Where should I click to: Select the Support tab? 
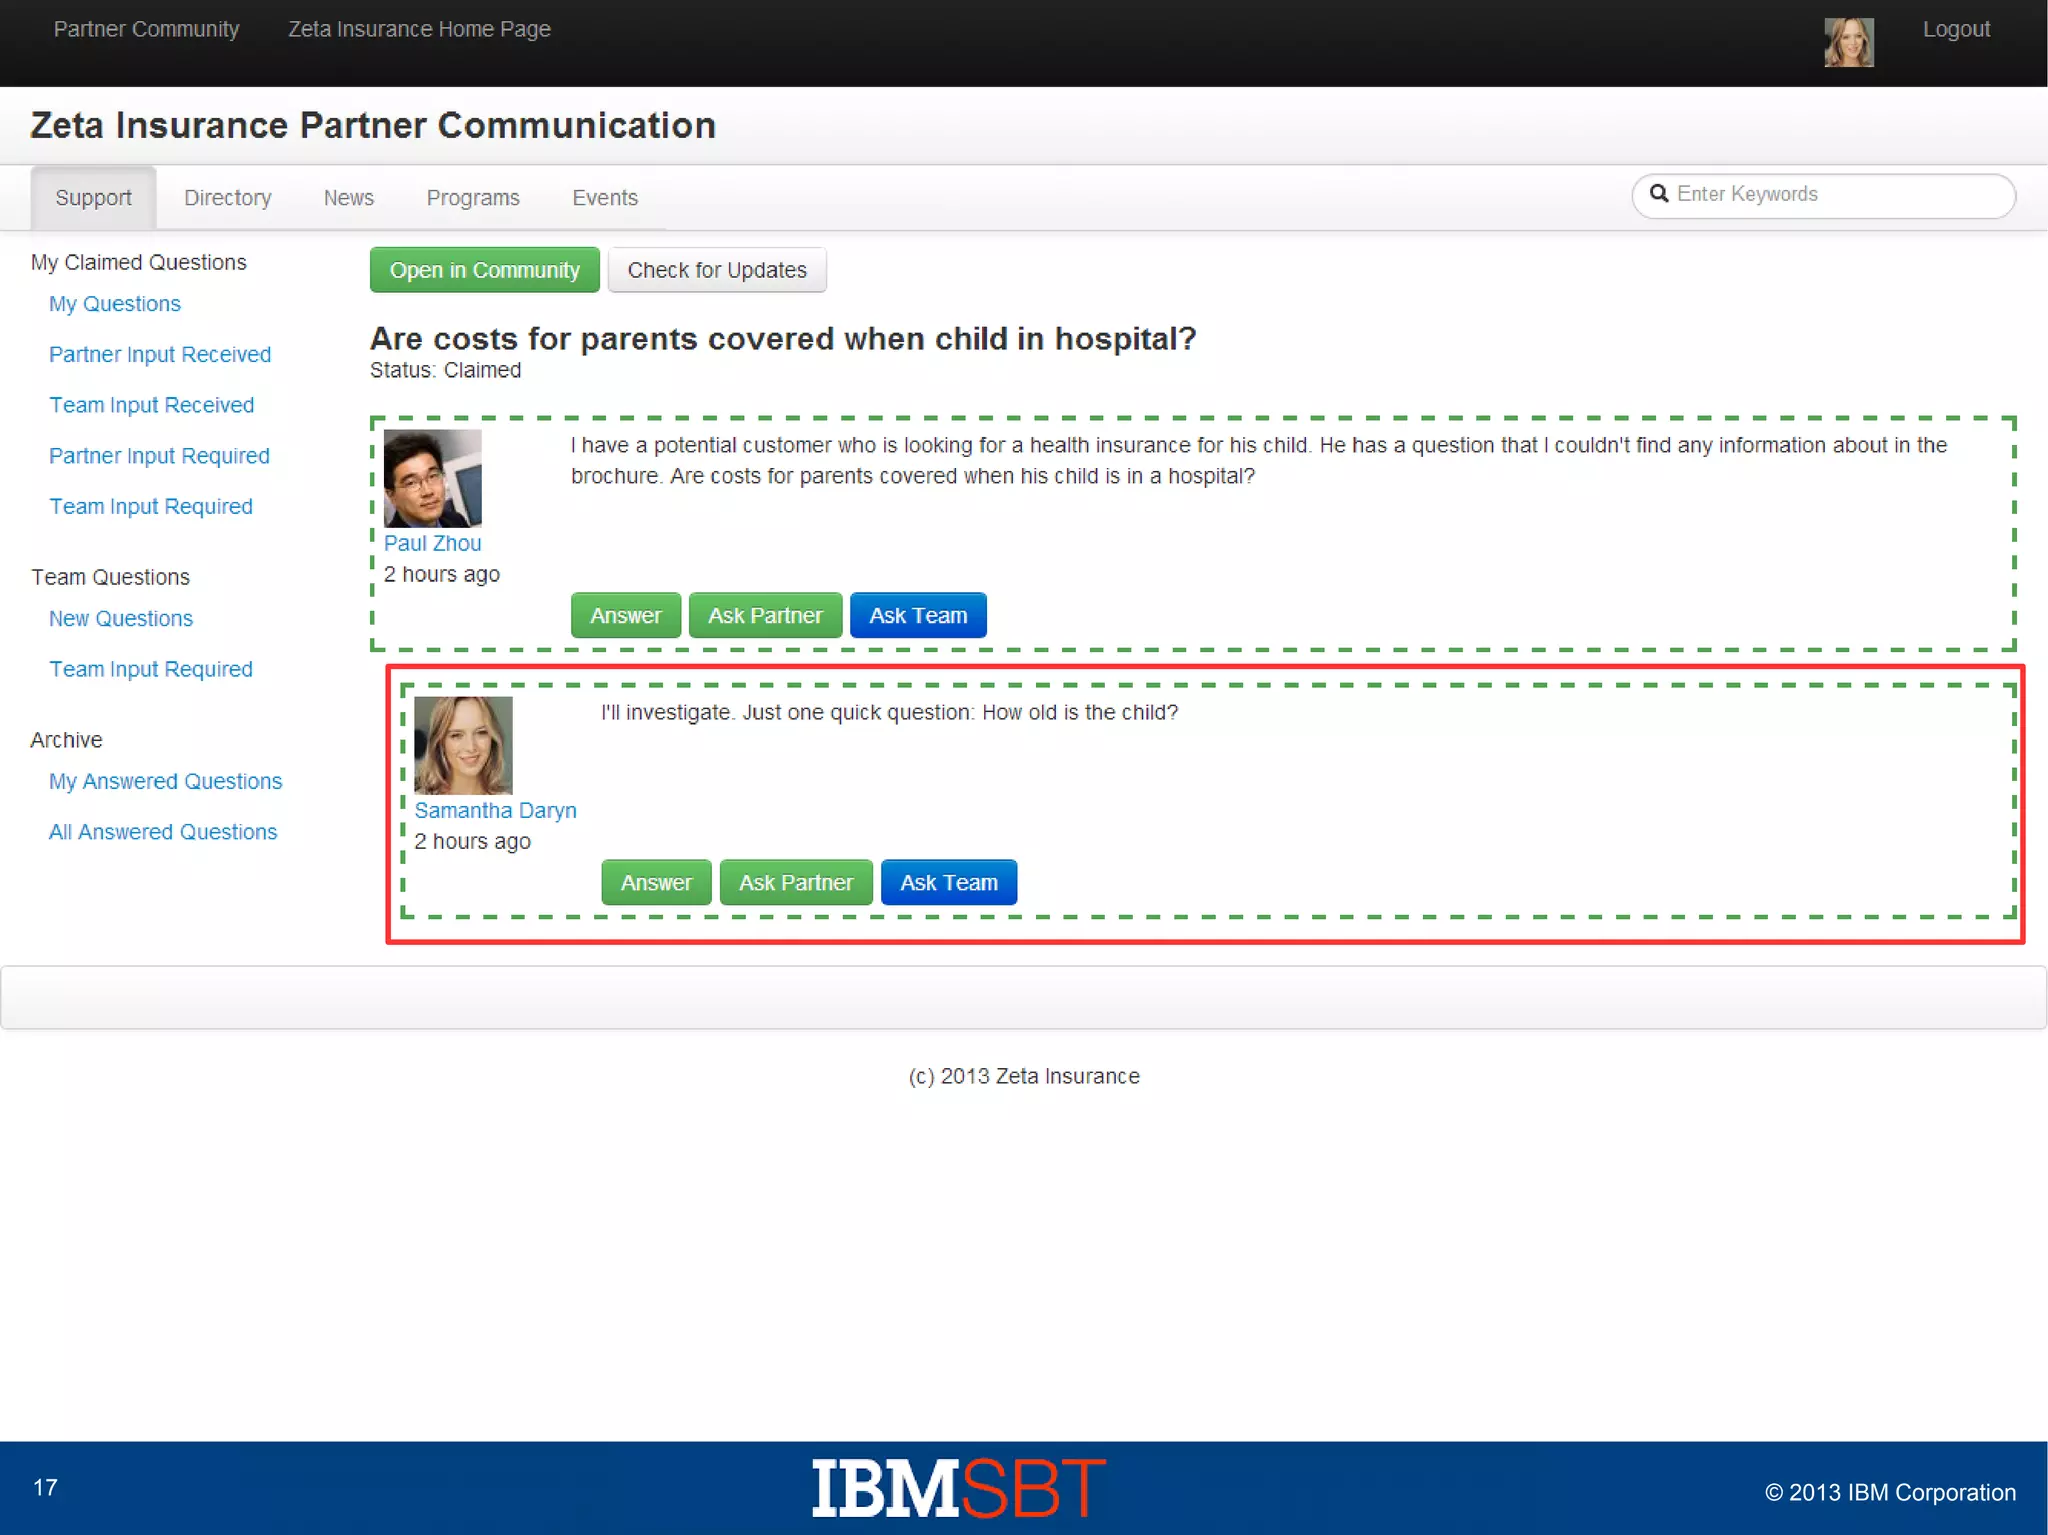tap(93, 198)
